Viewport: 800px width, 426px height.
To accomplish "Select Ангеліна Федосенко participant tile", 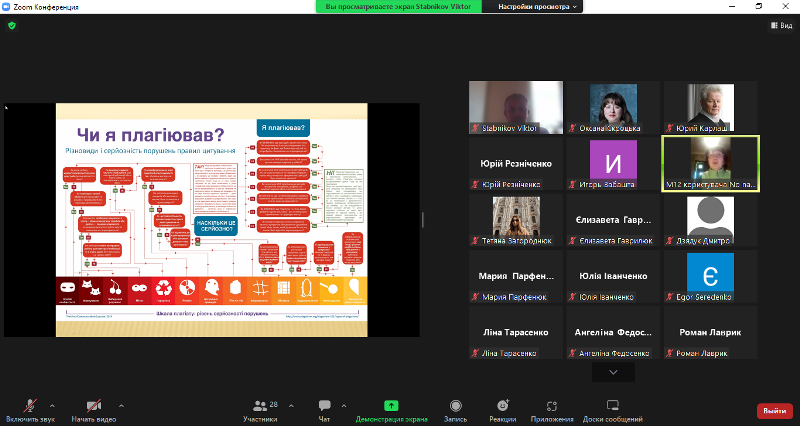I will pyautogui.click(x=613, y=332).
